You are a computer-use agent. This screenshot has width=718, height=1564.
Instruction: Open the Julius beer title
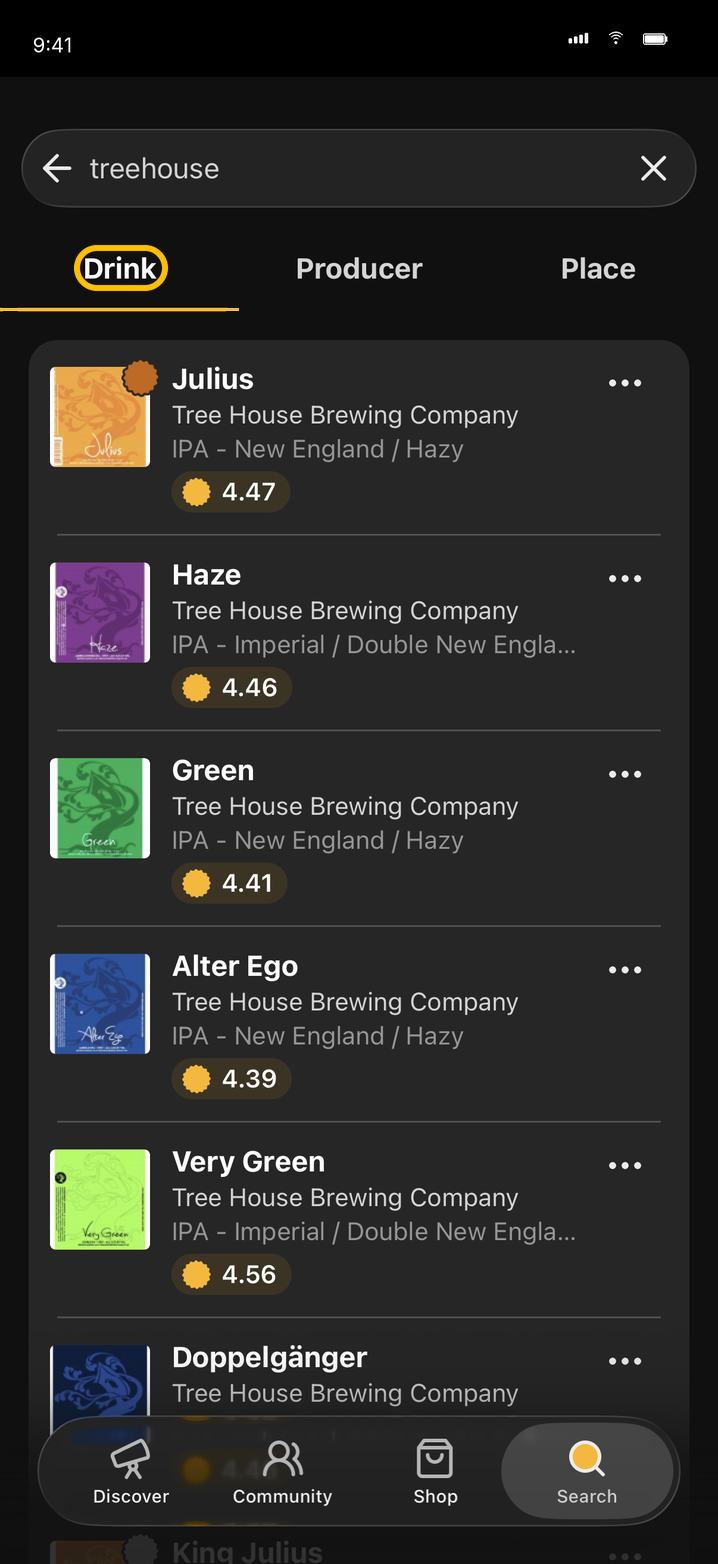(x=213, y=379)
